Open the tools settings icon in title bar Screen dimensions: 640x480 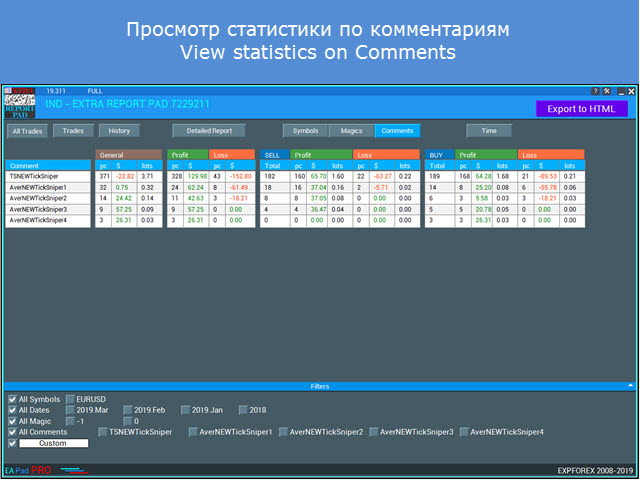coord(607,91)
